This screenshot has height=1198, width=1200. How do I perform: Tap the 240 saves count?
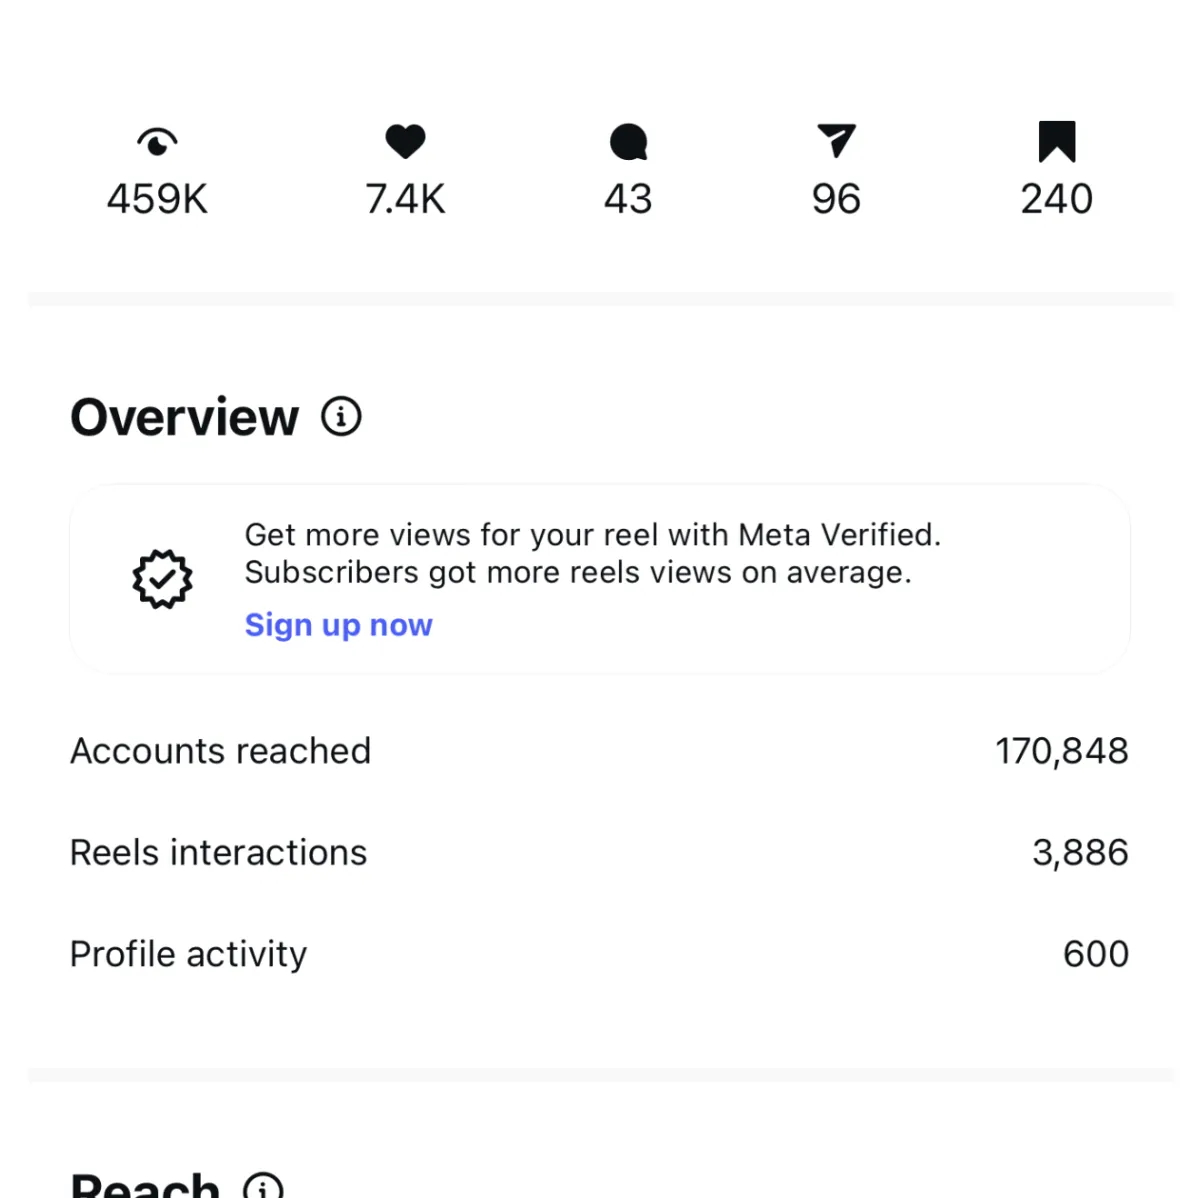tap(1056, 199)
